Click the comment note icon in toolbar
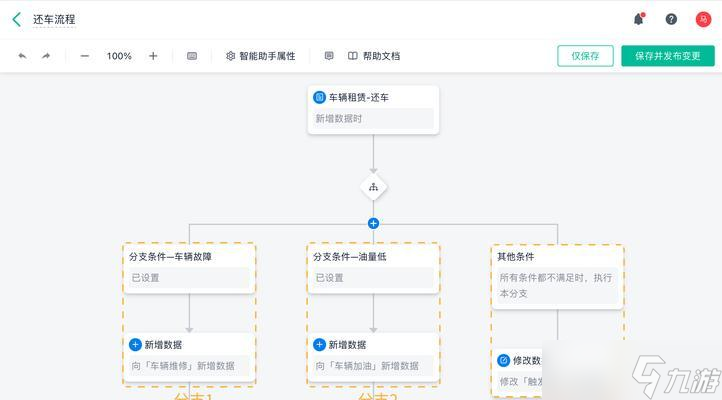 point(329,56)
